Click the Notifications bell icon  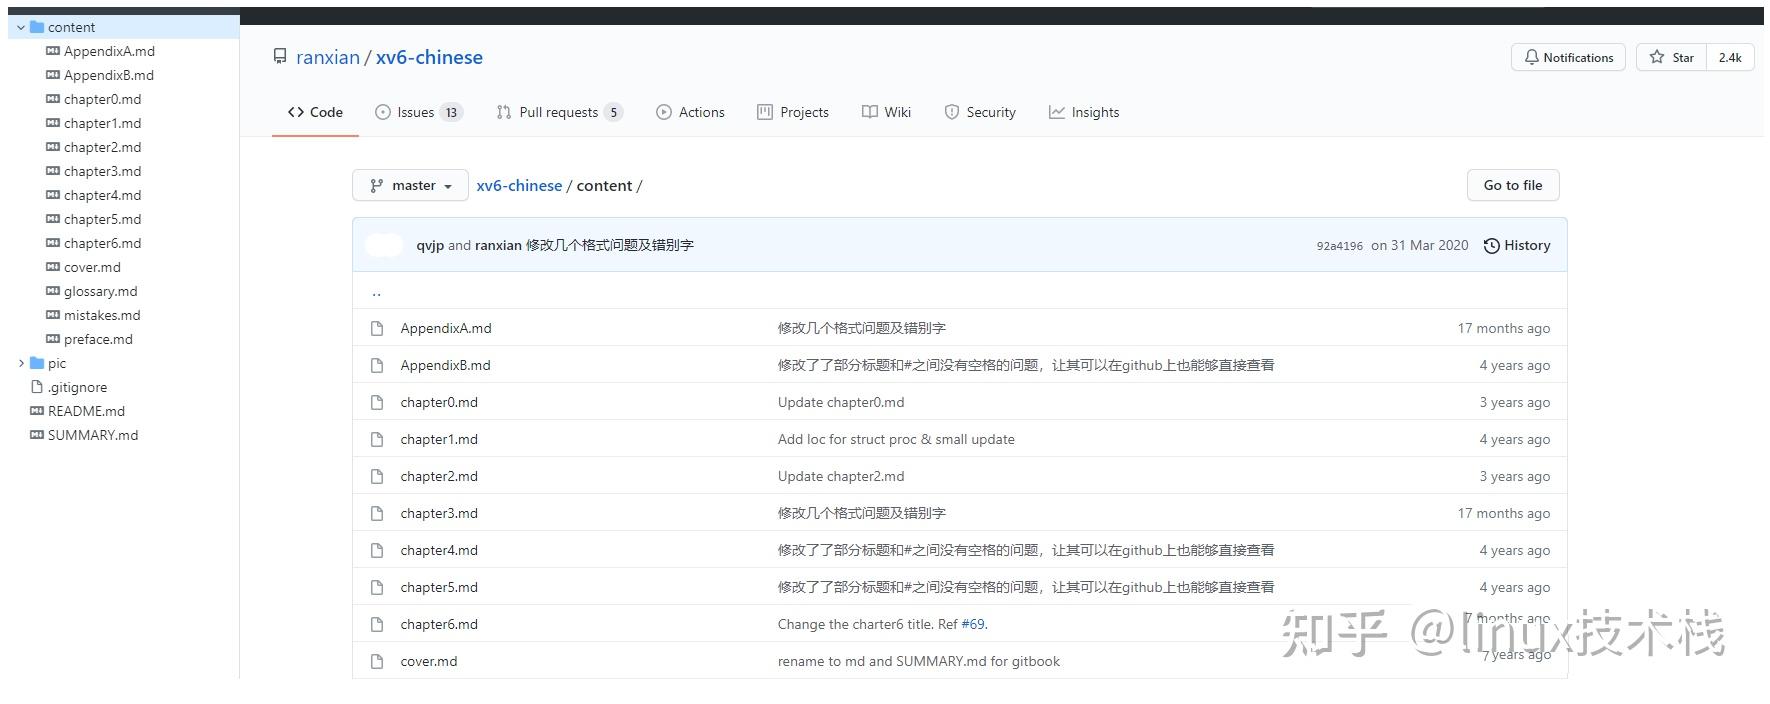pyautogui.click(x=1531, y=58)
